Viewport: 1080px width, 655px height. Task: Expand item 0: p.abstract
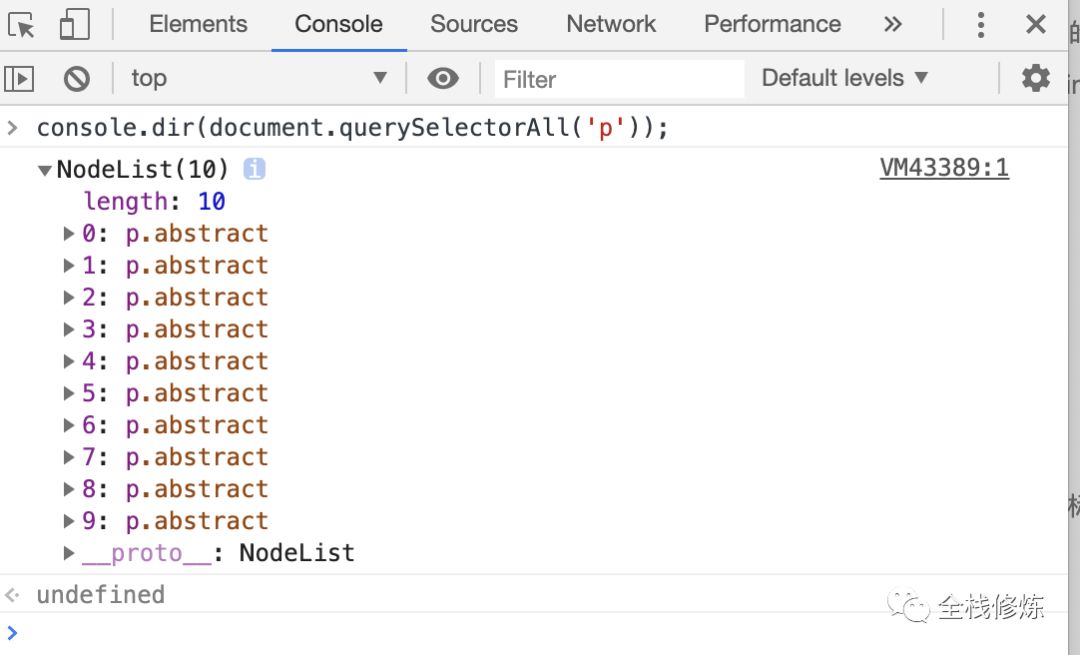(69, 234)
